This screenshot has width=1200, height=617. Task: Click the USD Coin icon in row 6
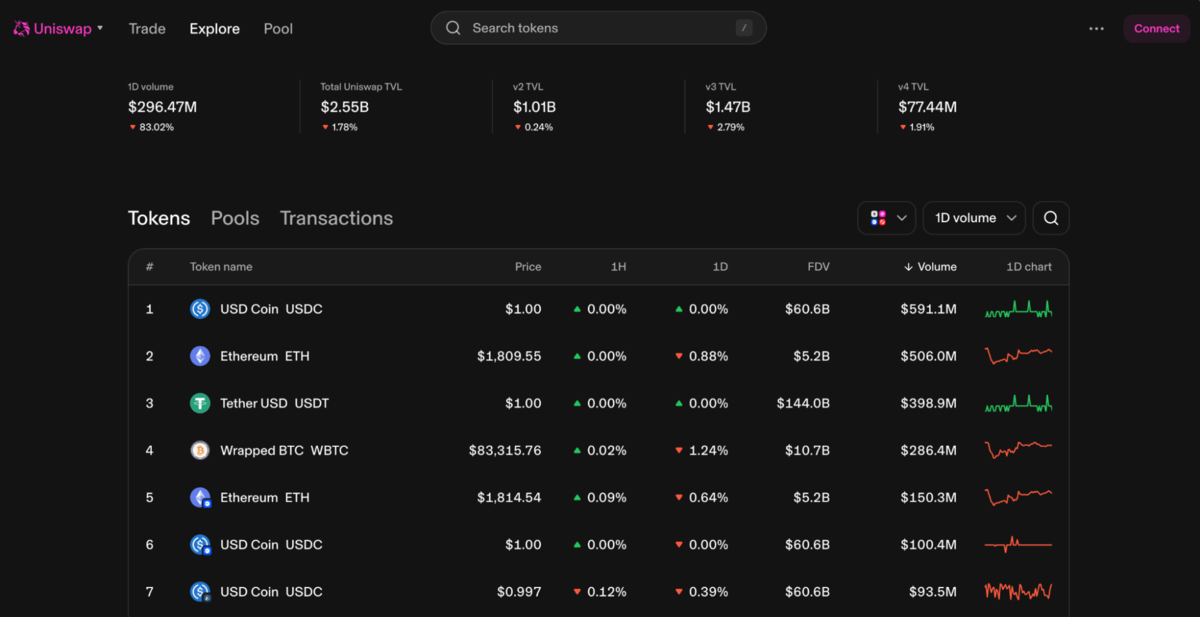pos(200,545)
